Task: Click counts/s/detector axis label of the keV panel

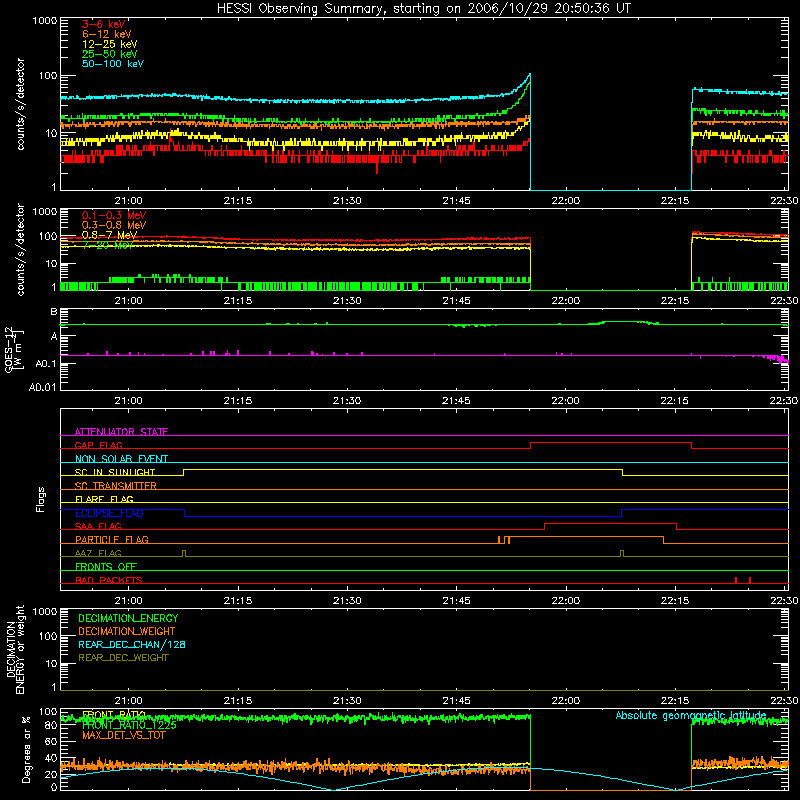Action: [x=20, y=104]
